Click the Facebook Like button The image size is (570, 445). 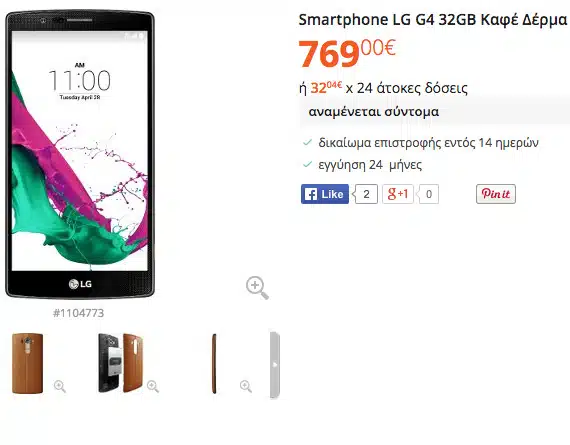pos(325,194)
